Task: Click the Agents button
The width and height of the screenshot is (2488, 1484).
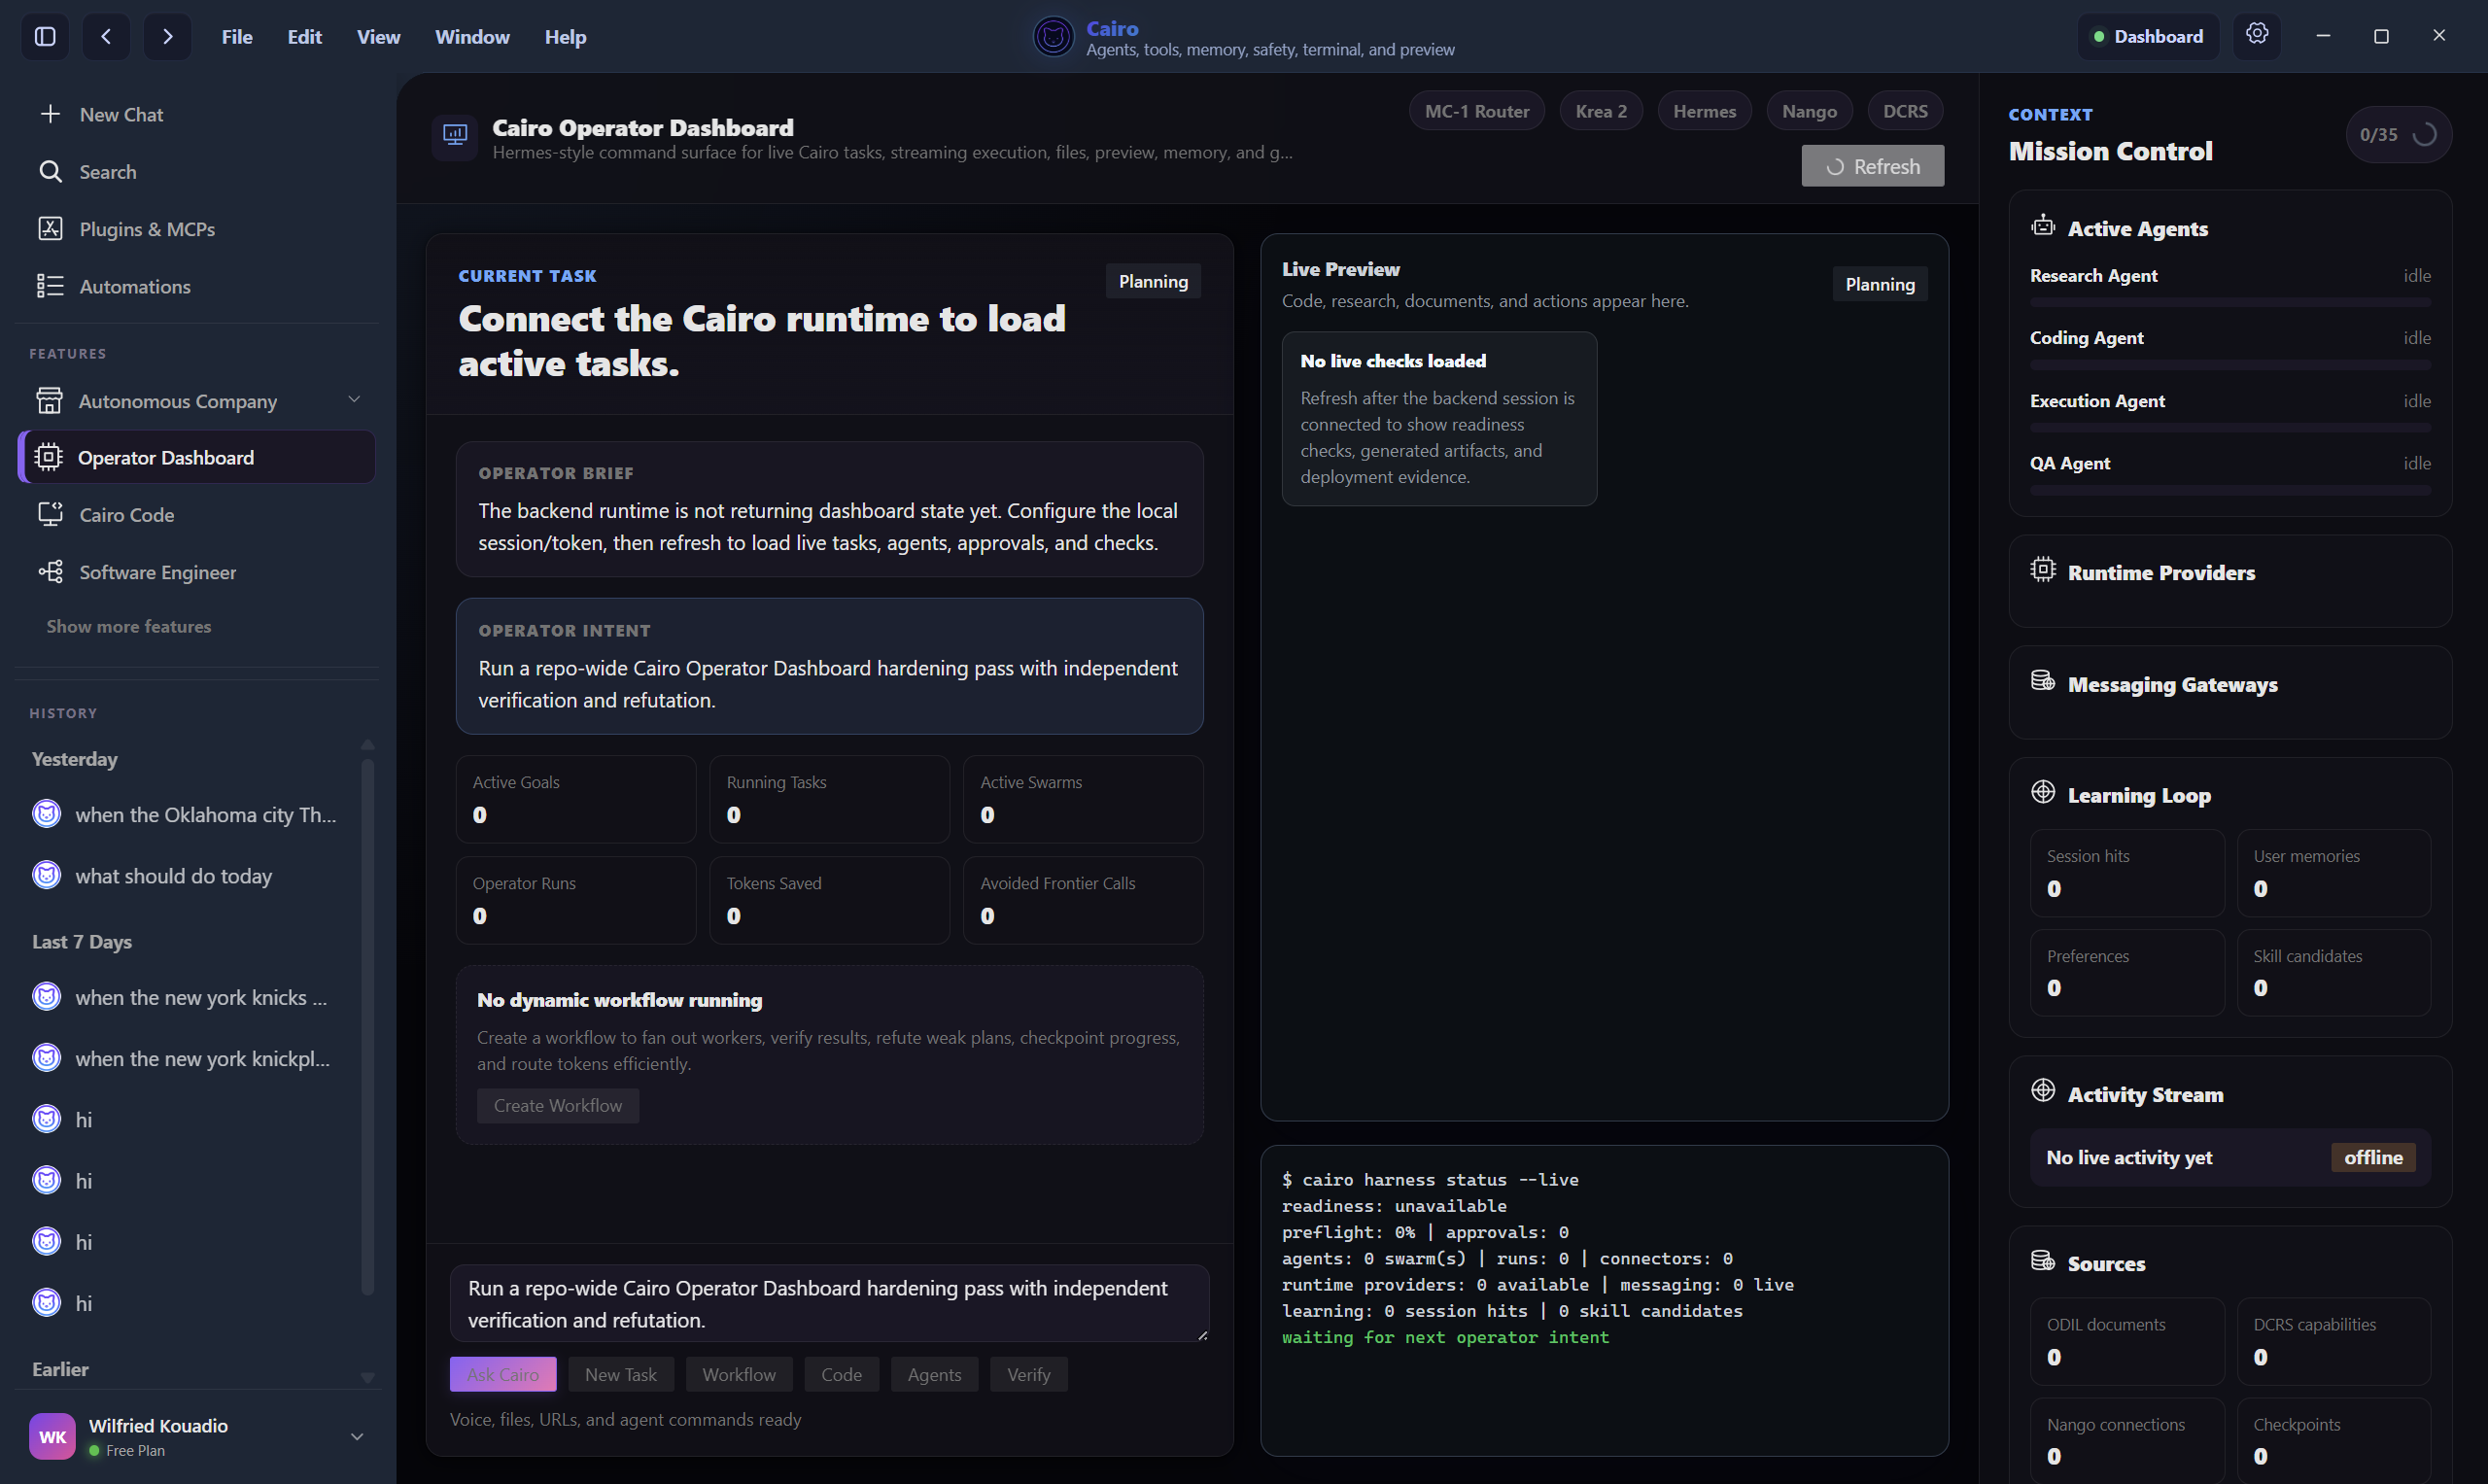Action: click(x=934, y=1374)
